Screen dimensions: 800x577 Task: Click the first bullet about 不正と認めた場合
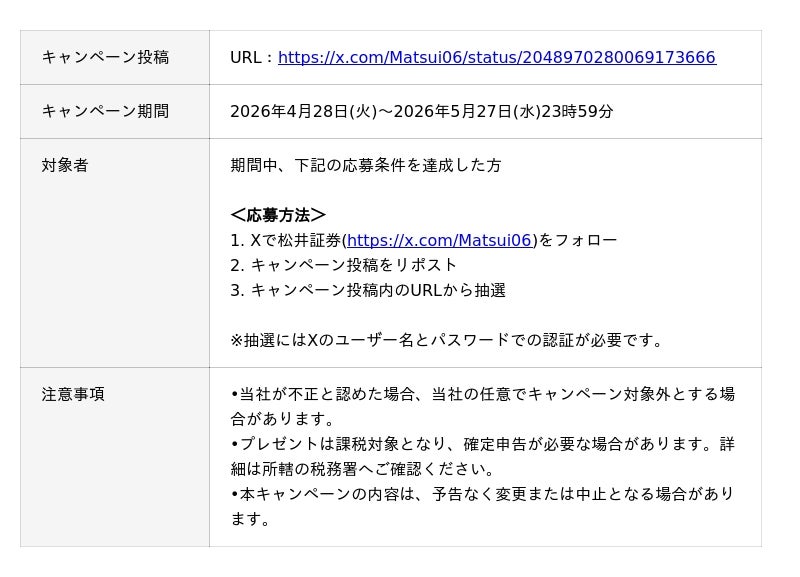coord(482,394)
